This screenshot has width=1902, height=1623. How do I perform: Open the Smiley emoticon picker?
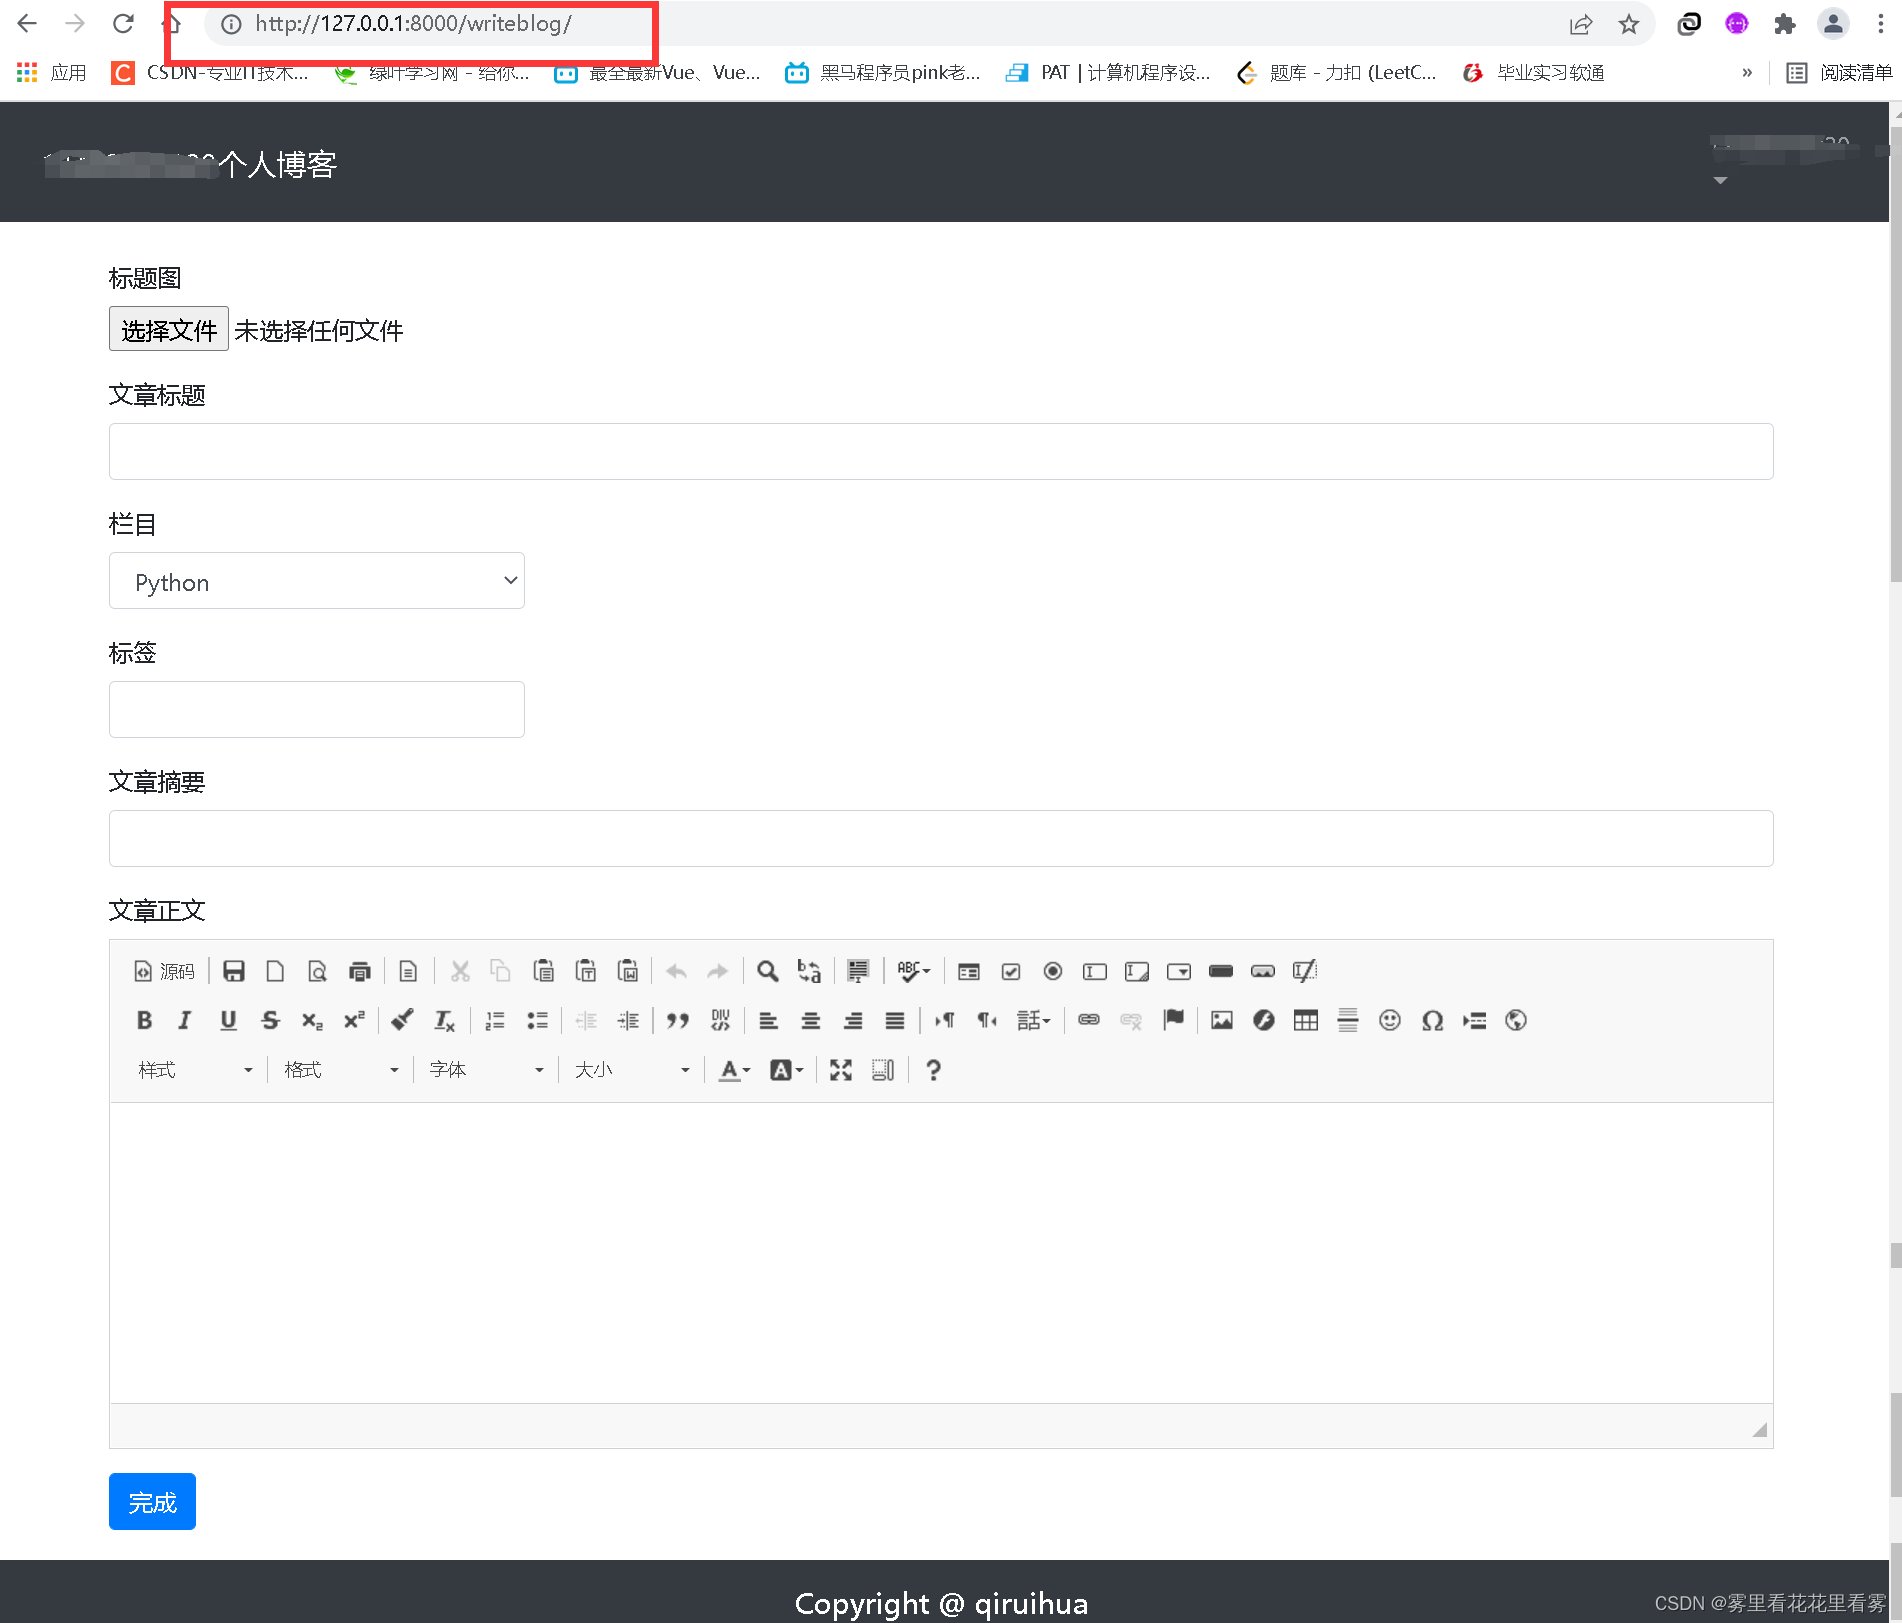pos(1390,1020)
